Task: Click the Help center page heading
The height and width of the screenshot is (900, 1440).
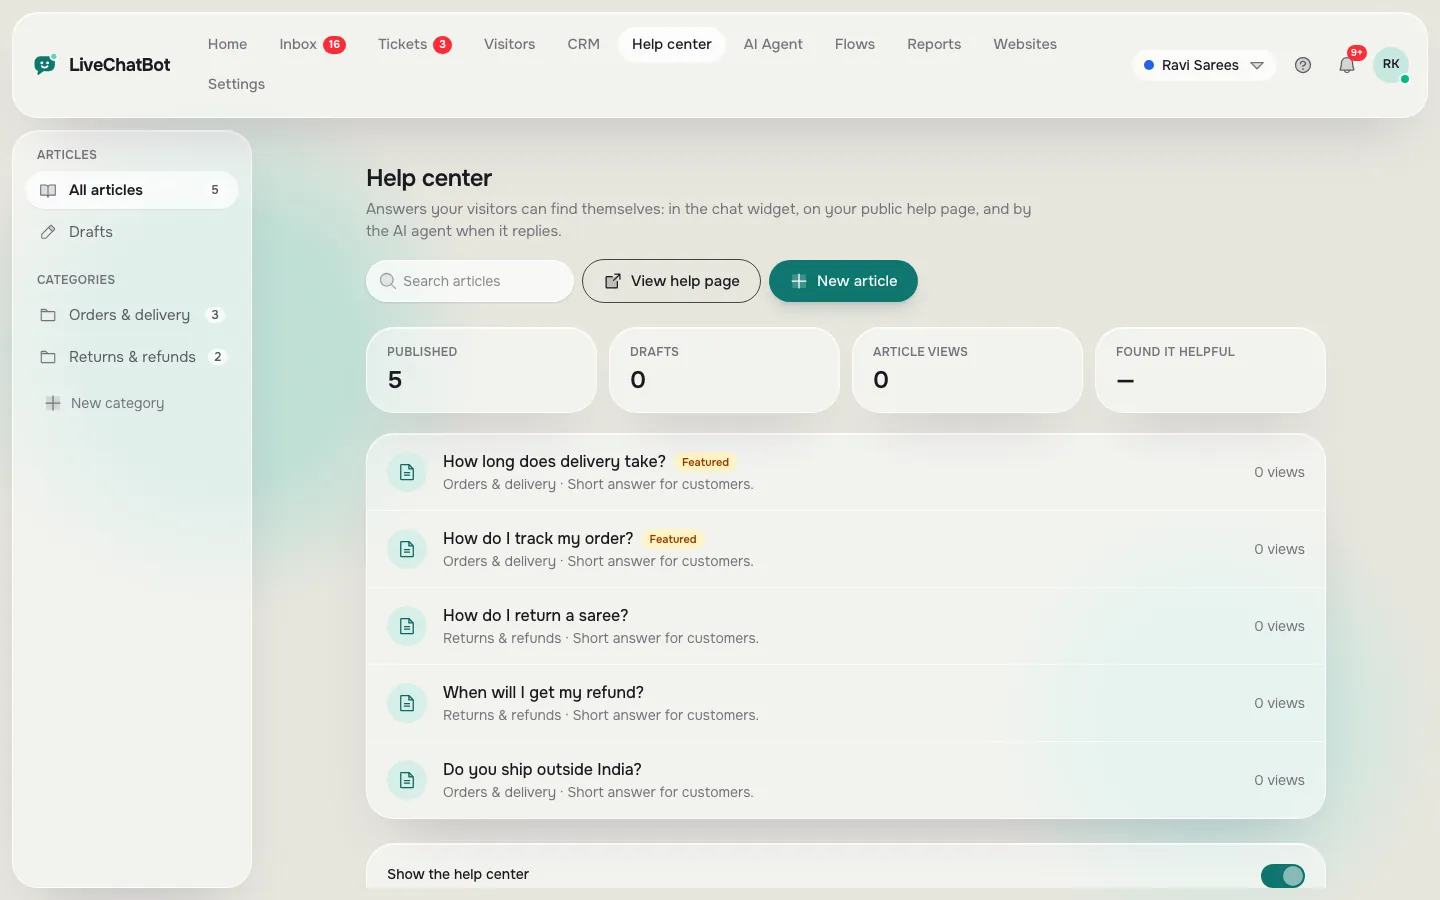Action: click(x=429, y=178)
